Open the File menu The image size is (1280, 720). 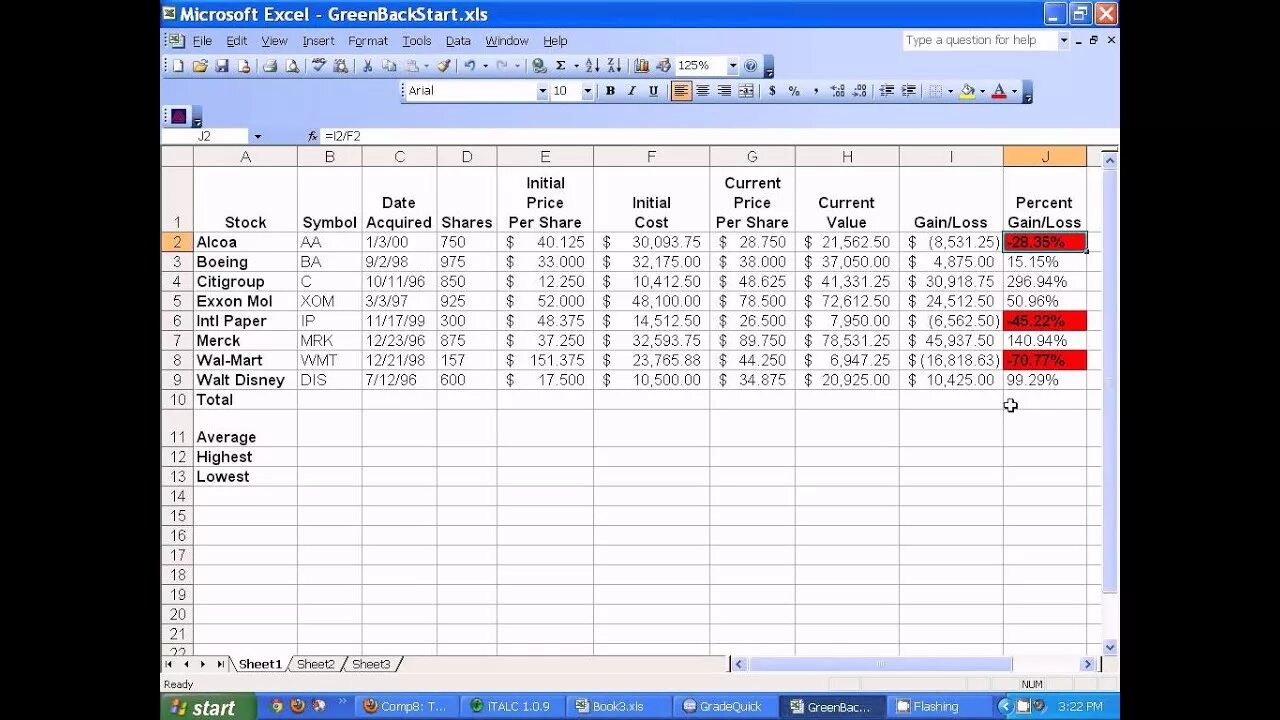coord(202,41)
